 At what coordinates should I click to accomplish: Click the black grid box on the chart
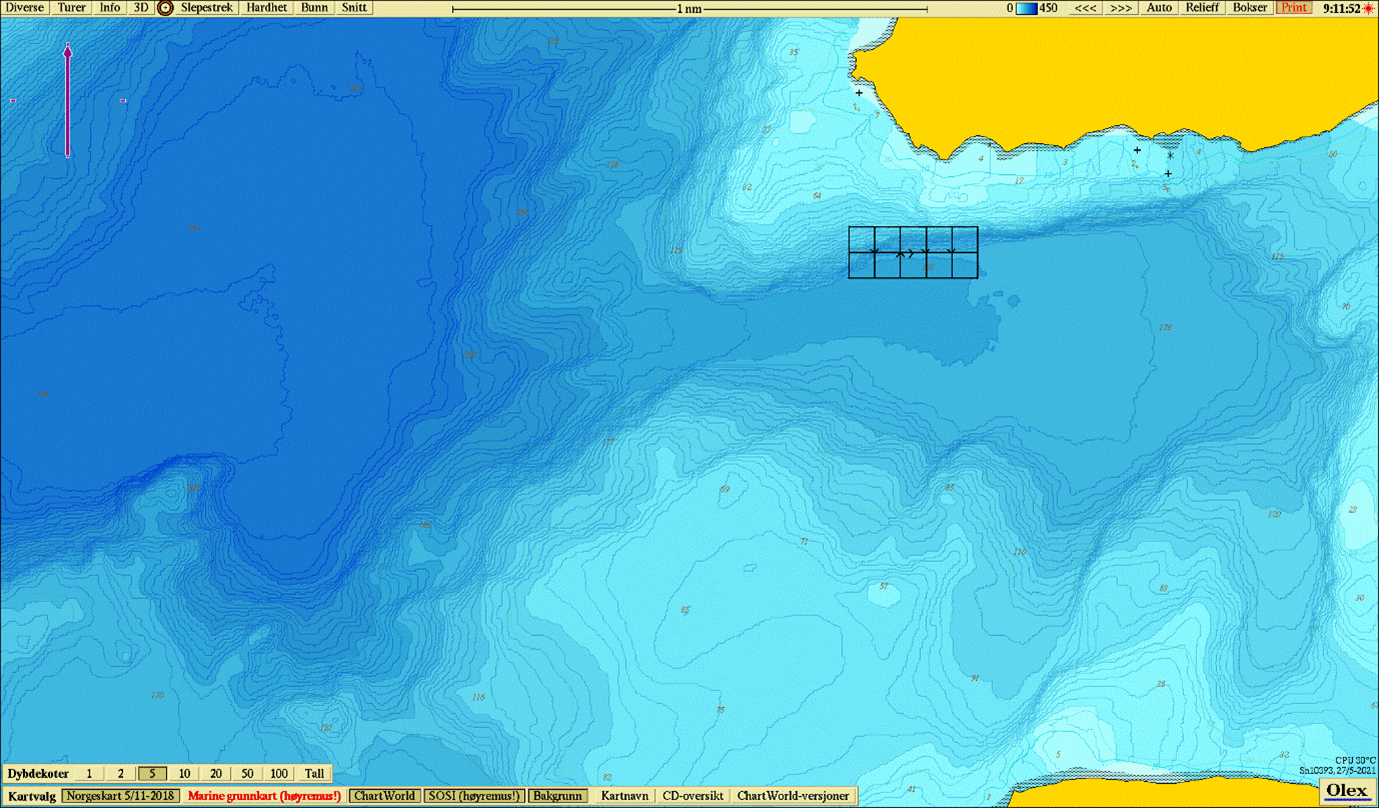[x=913, y=252]
